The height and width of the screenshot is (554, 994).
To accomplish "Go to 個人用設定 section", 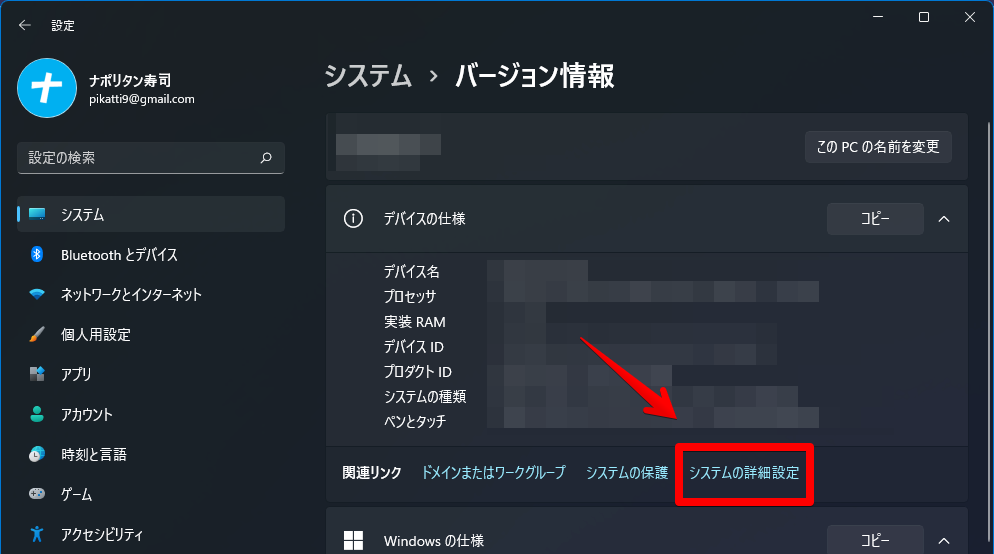I will pos(151,334).
